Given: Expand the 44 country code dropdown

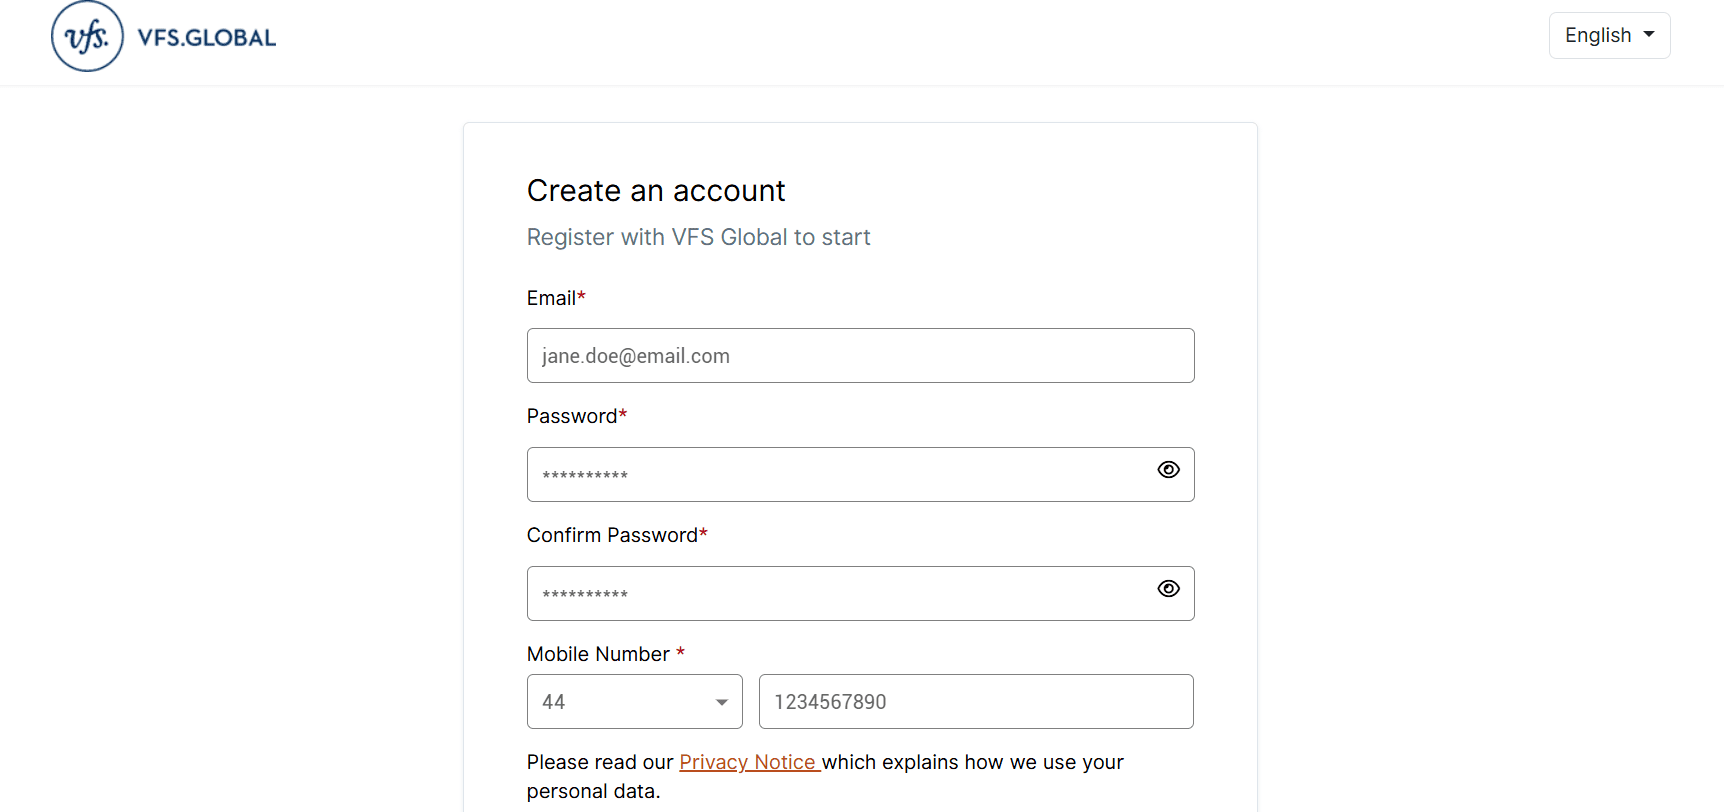Looking at the screenshot, I should [634, 702].
